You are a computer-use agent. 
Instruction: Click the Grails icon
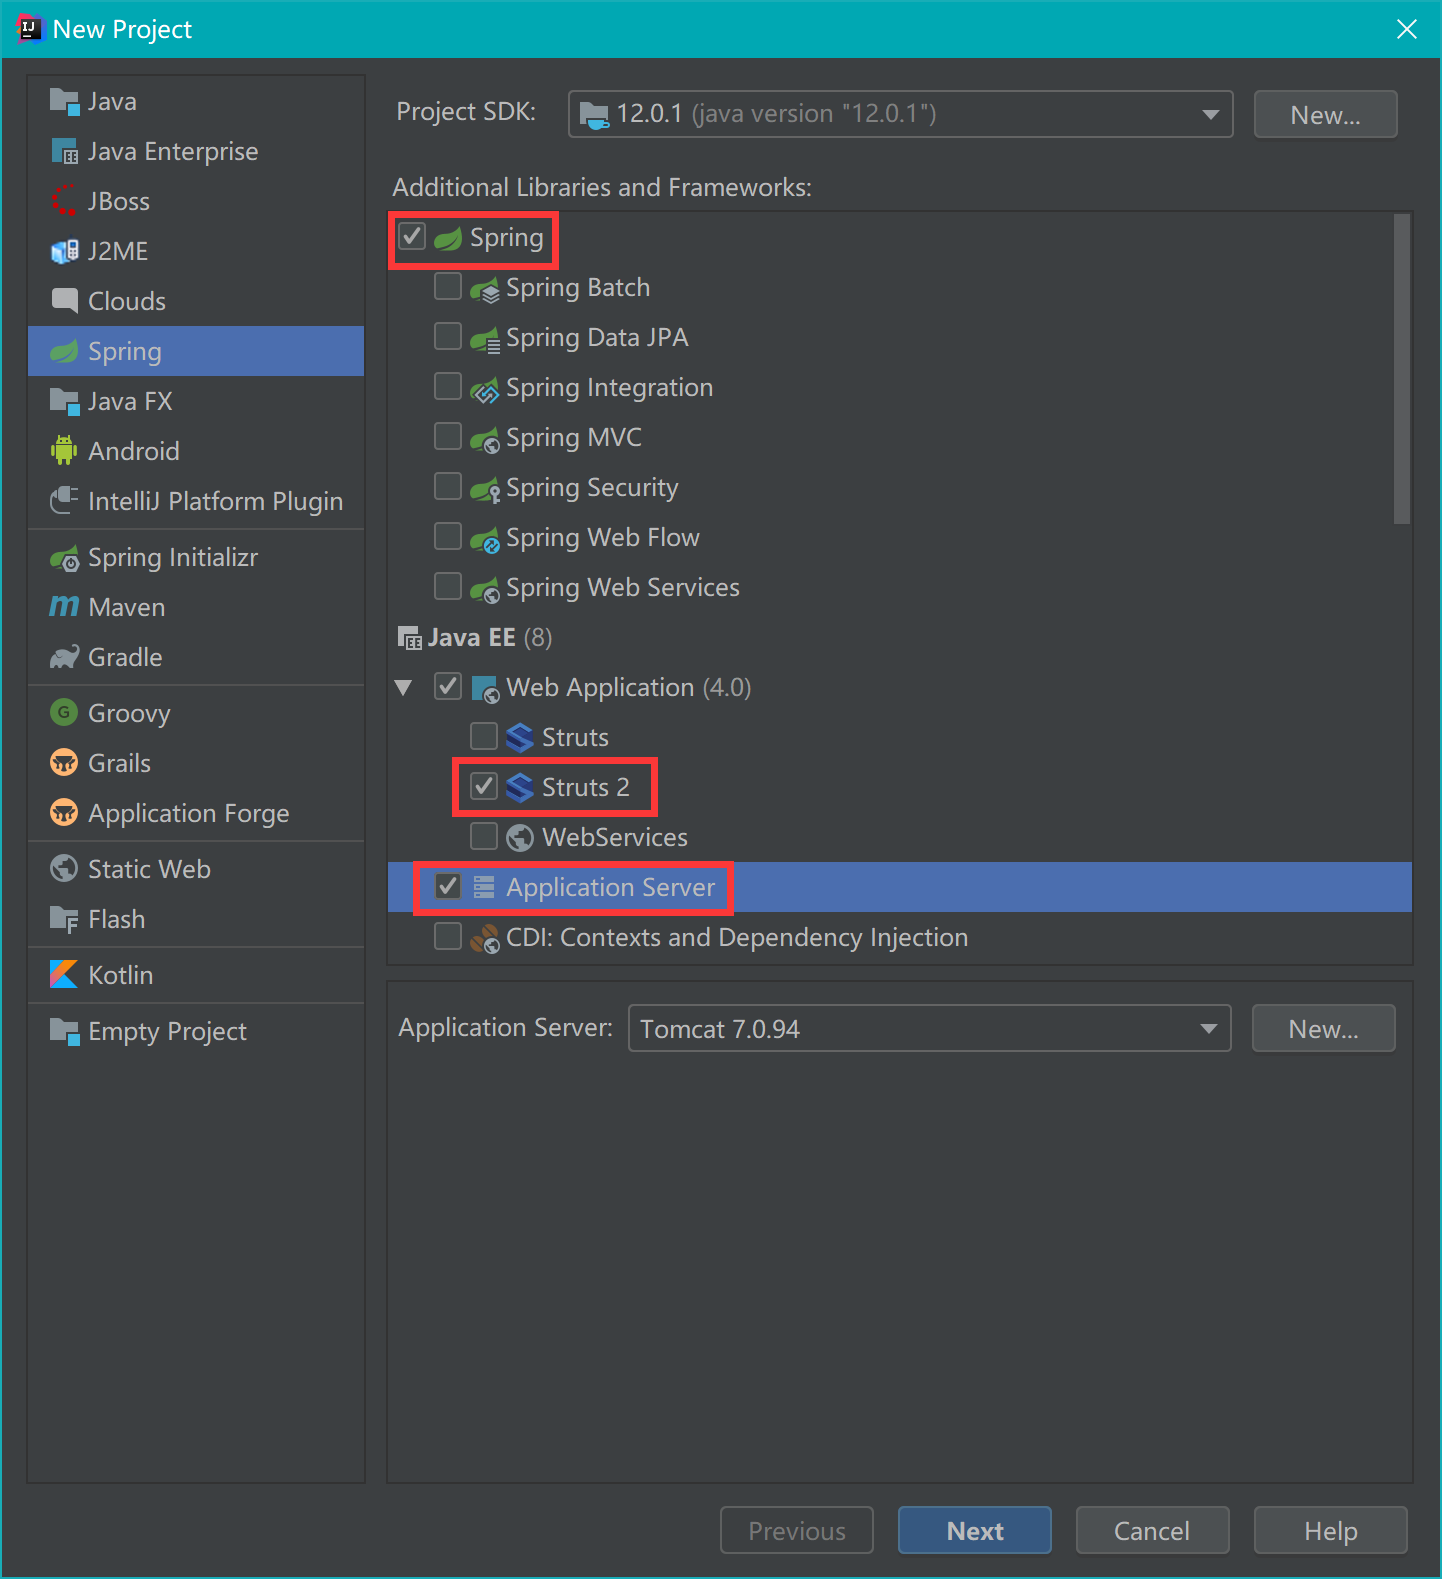(64, 763)
